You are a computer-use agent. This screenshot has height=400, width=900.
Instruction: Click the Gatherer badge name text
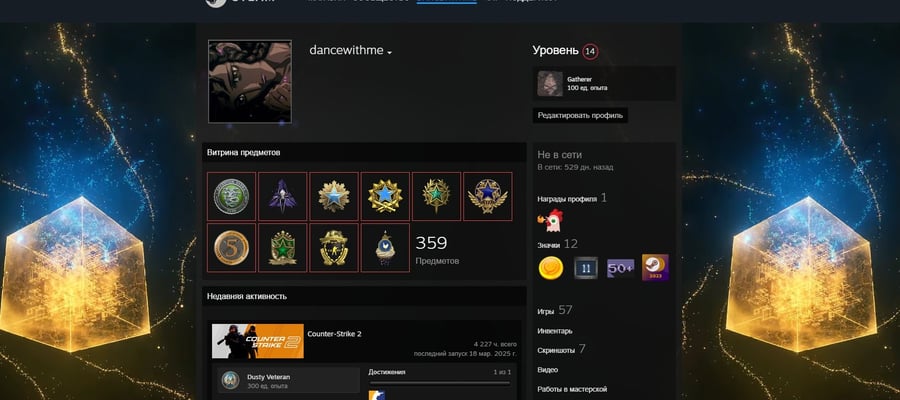tap(580, 79)
